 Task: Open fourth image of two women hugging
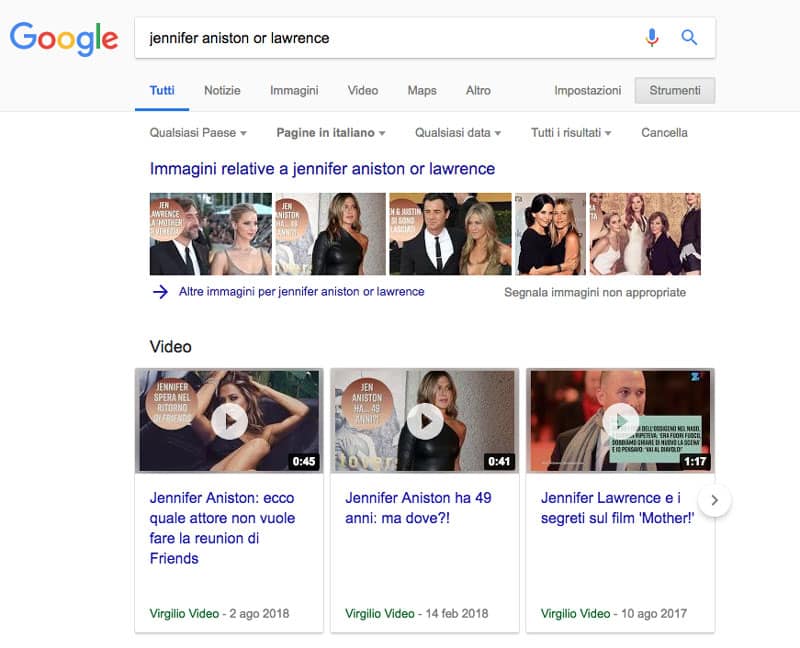[551, 234]
